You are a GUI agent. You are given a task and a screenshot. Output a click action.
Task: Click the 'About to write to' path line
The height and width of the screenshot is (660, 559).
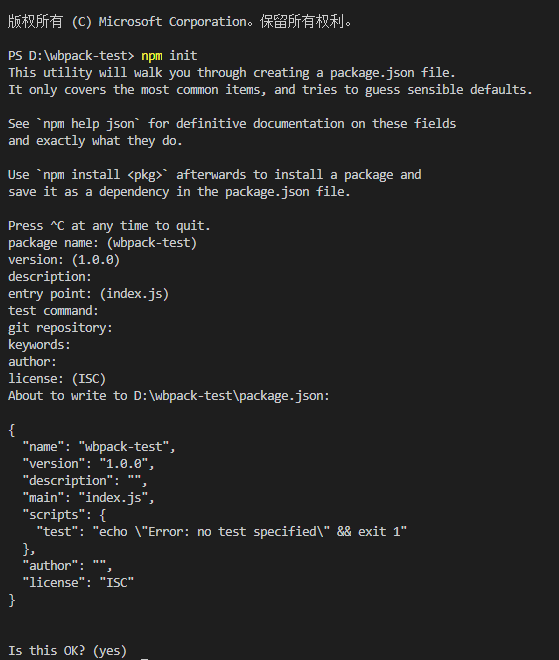pos(169,396)
